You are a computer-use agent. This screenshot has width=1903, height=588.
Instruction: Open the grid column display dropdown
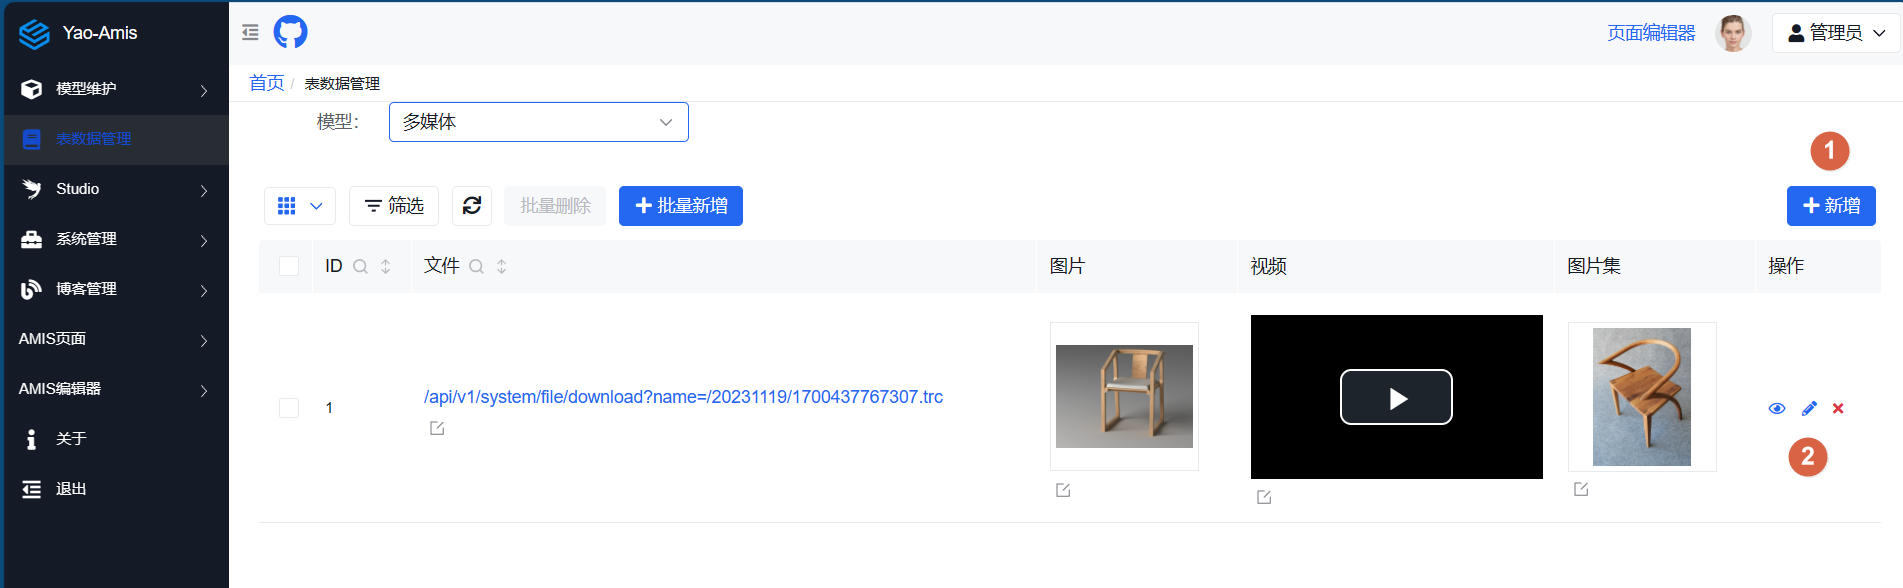click(x=300, y=206)
